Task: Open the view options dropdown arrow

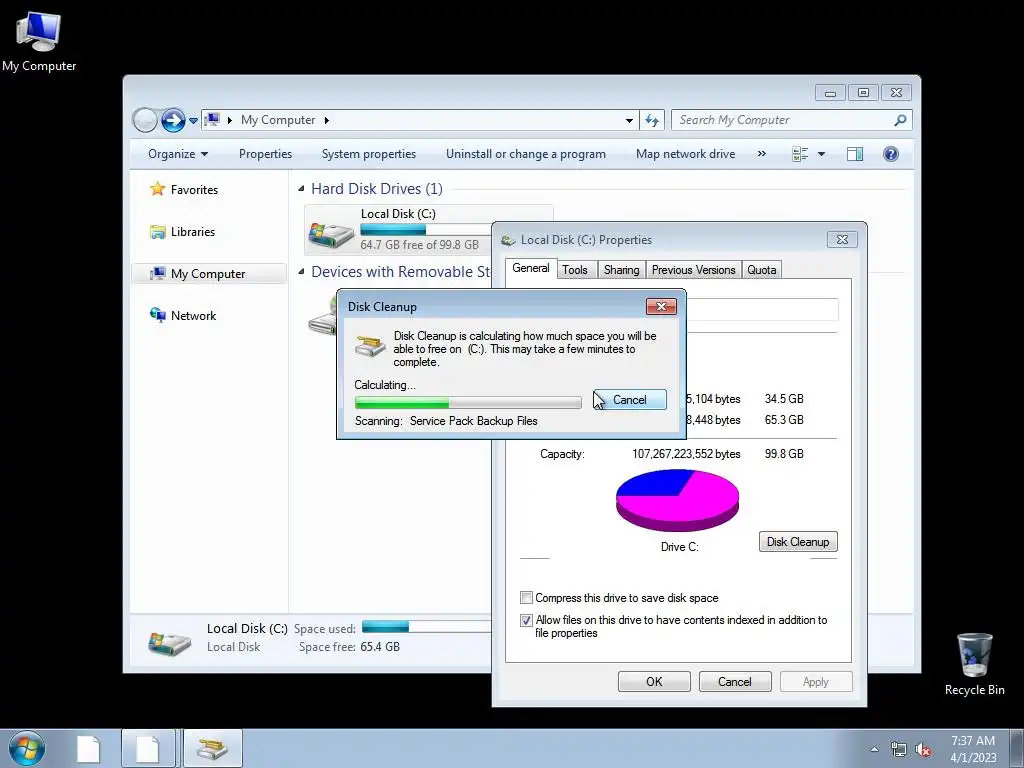Action: point(822,154)
